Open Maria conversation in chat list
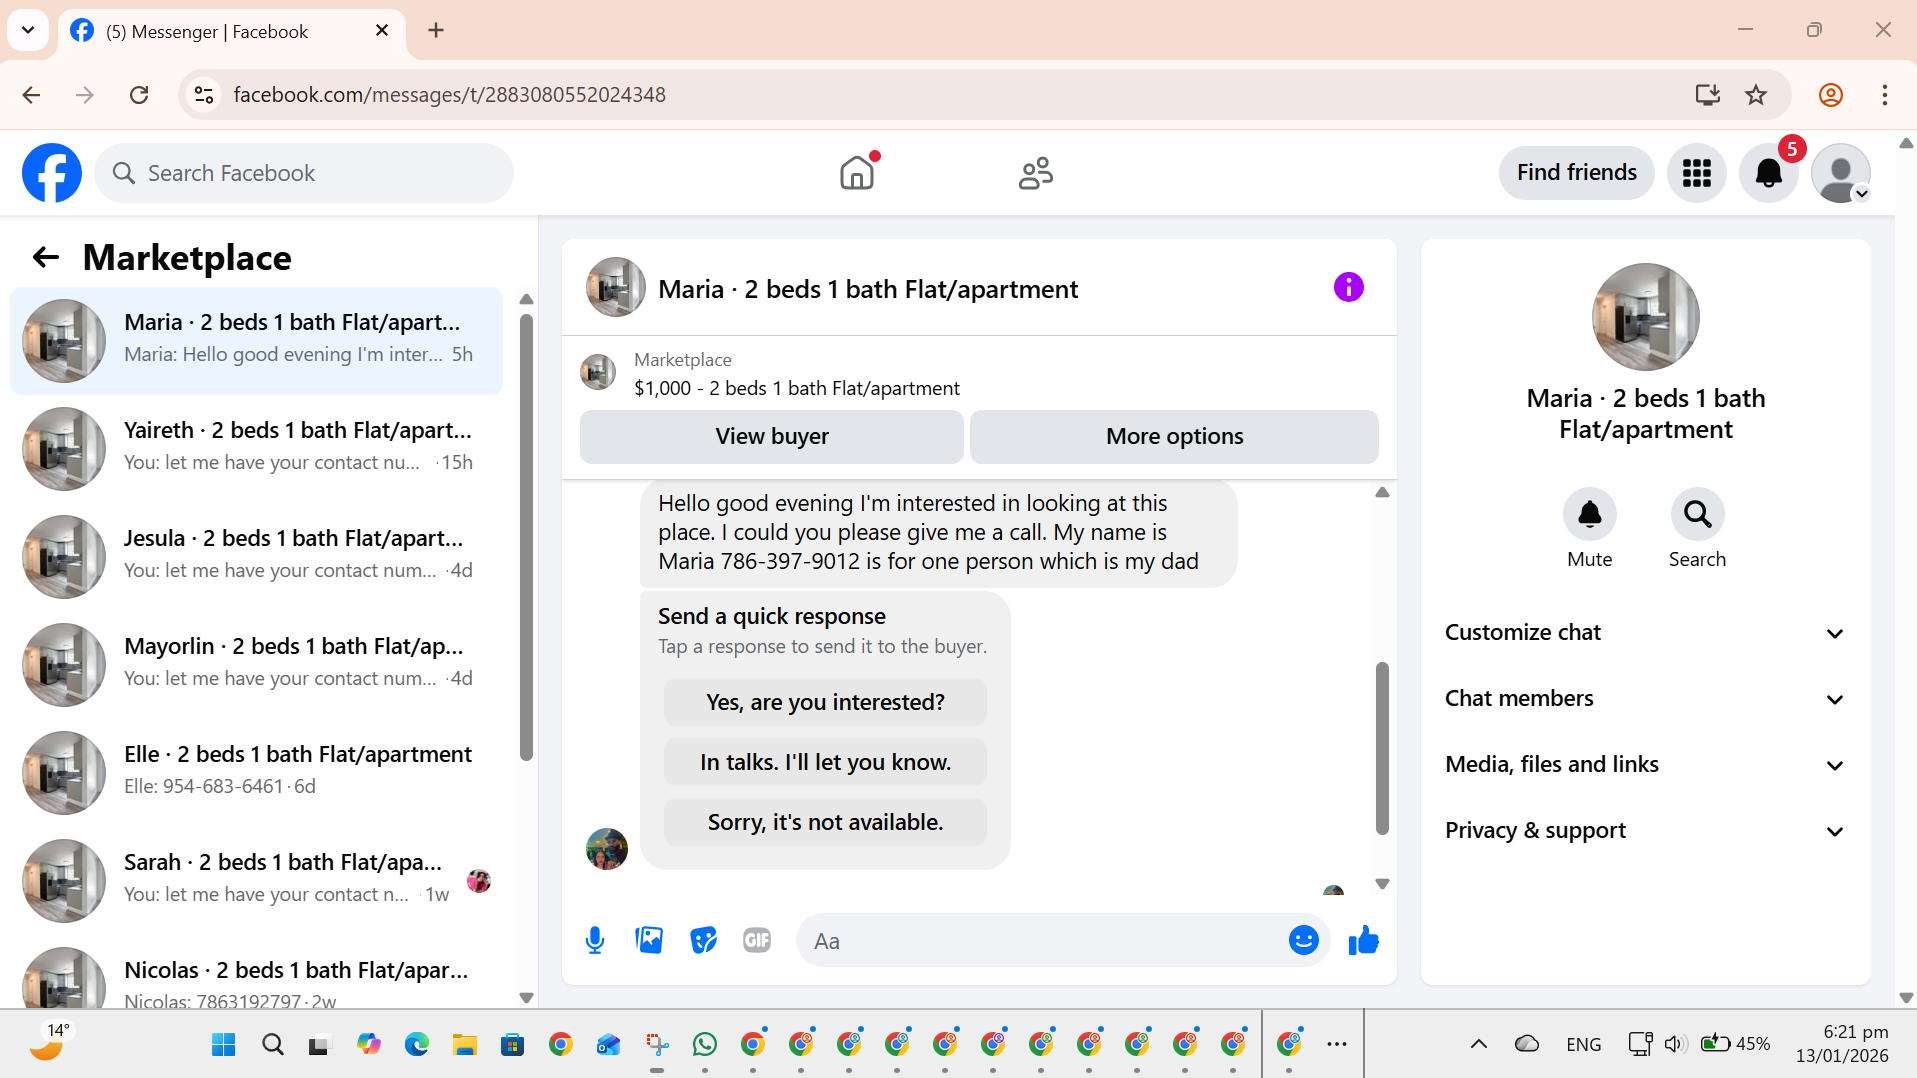Image resolution: width=1917 pixels, height=1078 pixels. [x=256, y=341]
